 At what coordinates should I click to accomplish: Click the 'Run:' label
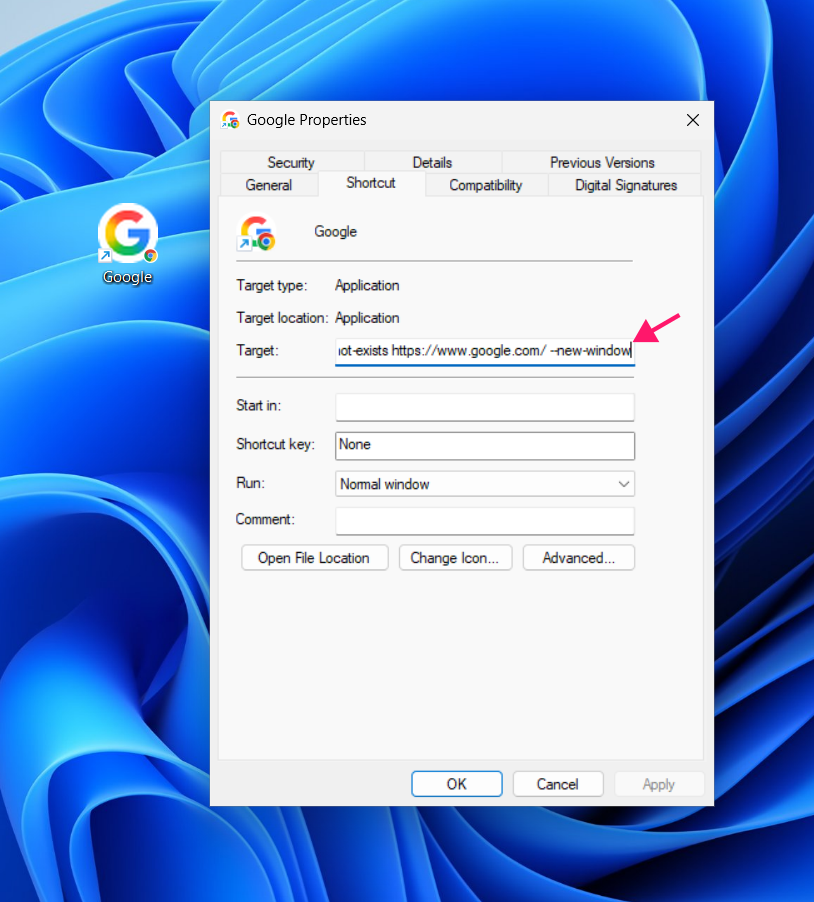[250, 483]
